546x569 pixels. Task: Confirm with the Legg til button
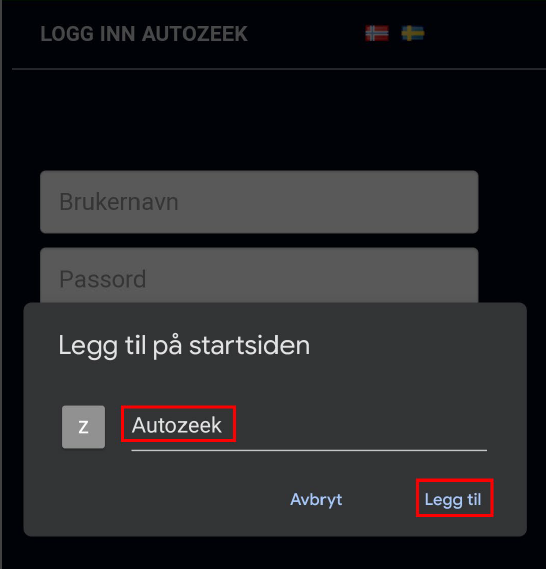coord(453,499)
